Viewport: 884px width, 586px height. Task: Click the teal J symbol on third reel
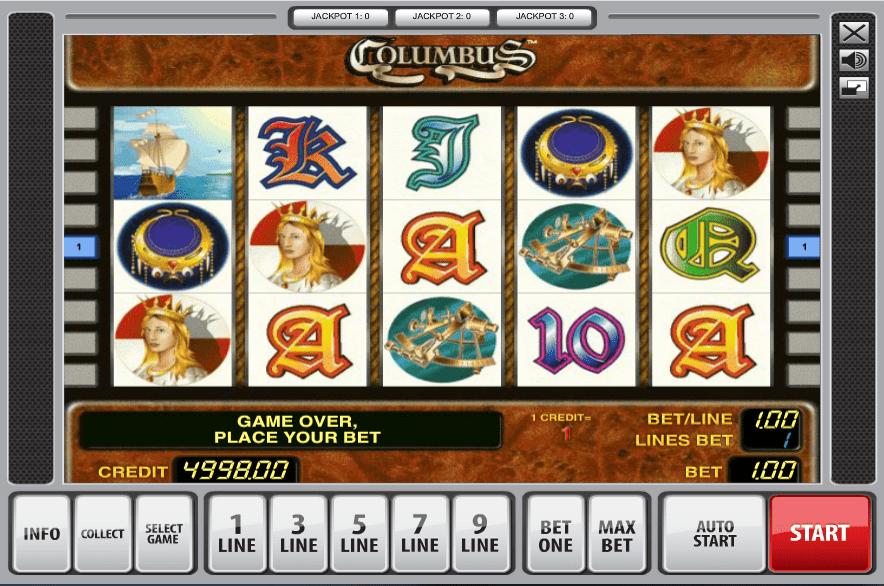442,153
